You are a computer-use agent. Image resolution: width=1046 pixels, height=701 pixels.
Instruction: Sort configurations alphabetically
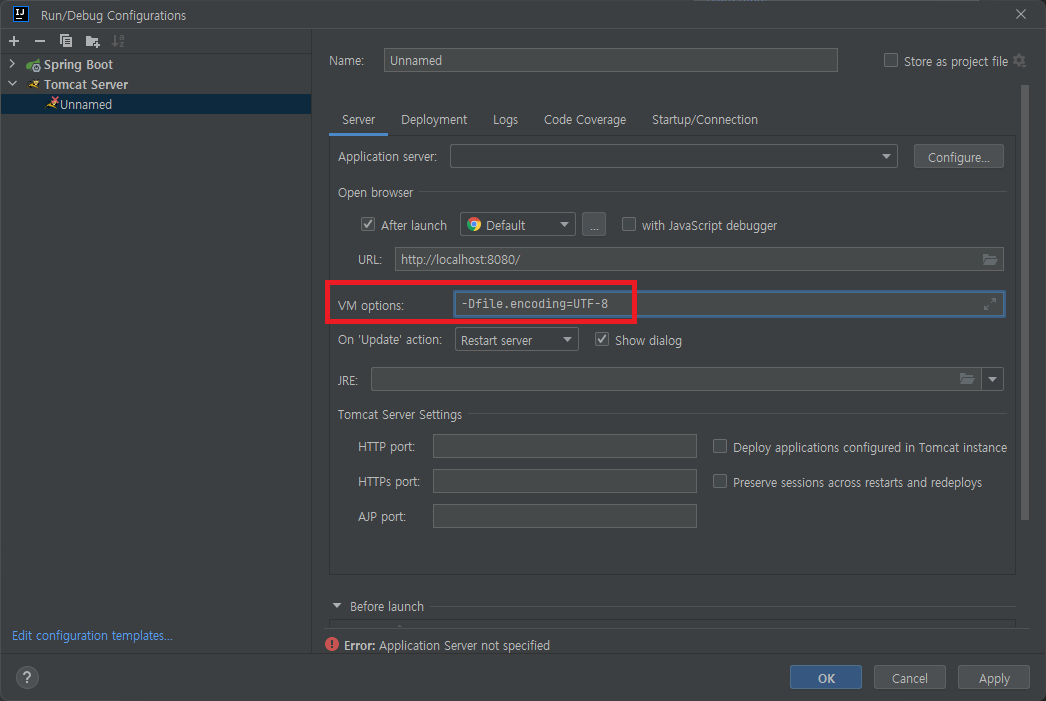(x=118, y=41)
